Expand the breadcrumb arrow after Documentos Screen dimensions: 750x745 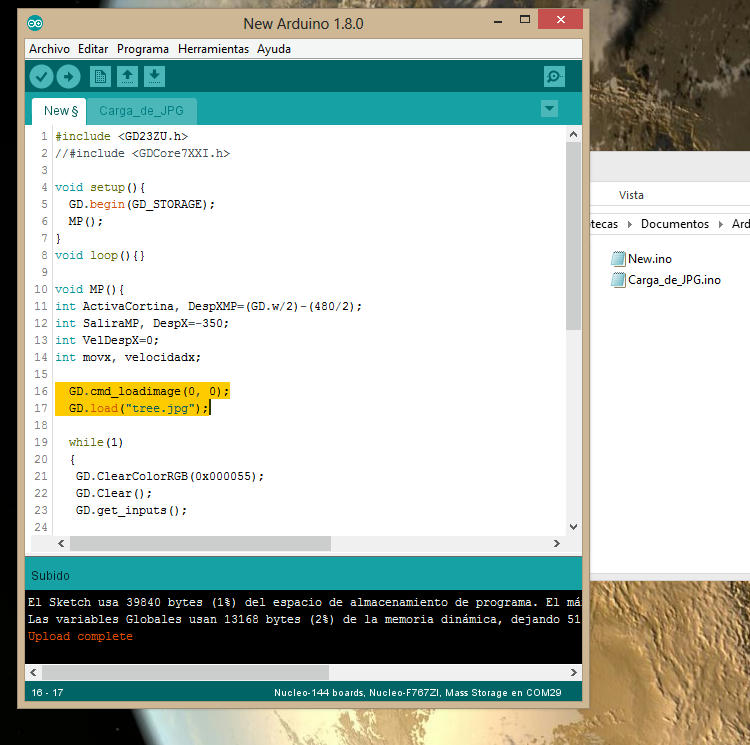point(721,224)
